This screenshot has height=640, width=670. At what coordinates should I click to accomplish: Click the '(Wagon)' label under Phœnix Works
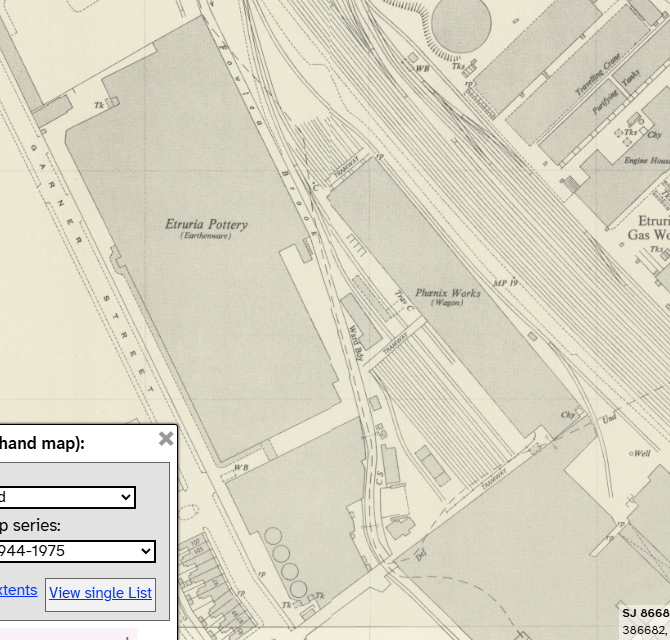point(447,303)
